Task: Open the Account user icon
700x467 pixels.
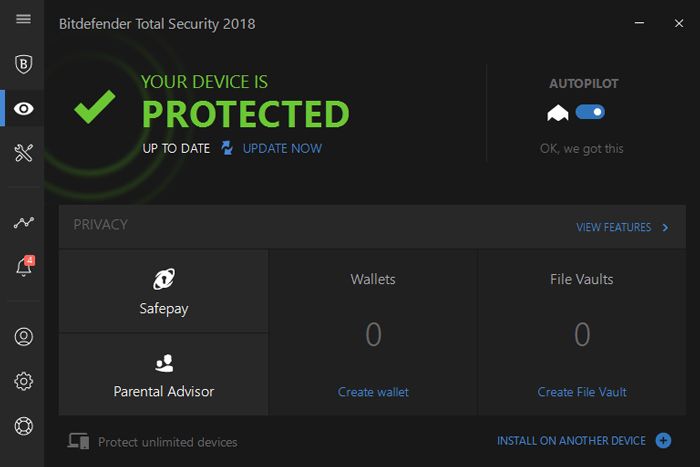Action: click(23, 337)
